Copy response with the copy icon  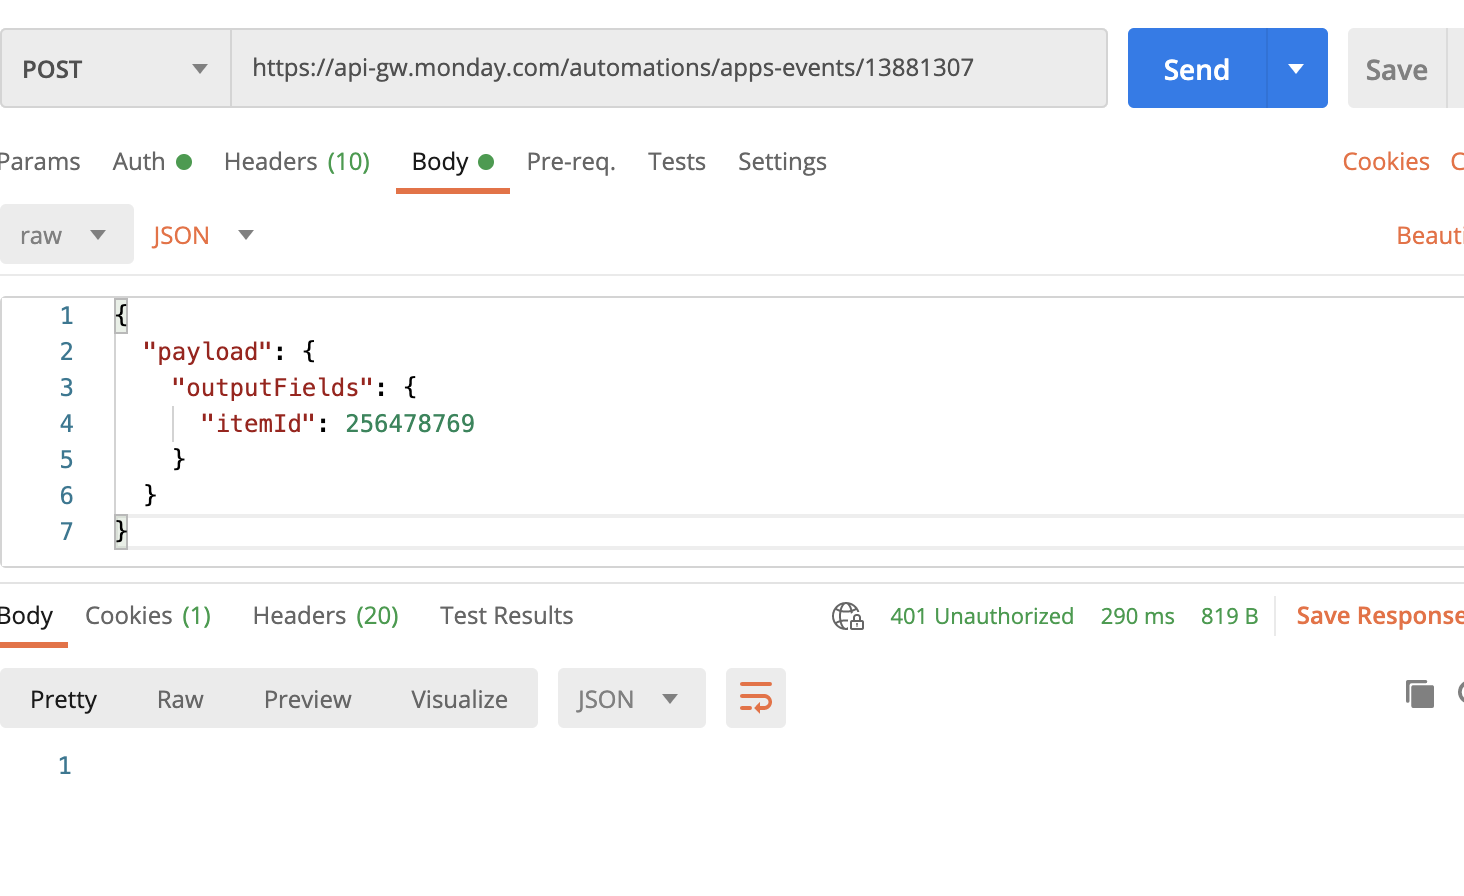[1420, 693]
